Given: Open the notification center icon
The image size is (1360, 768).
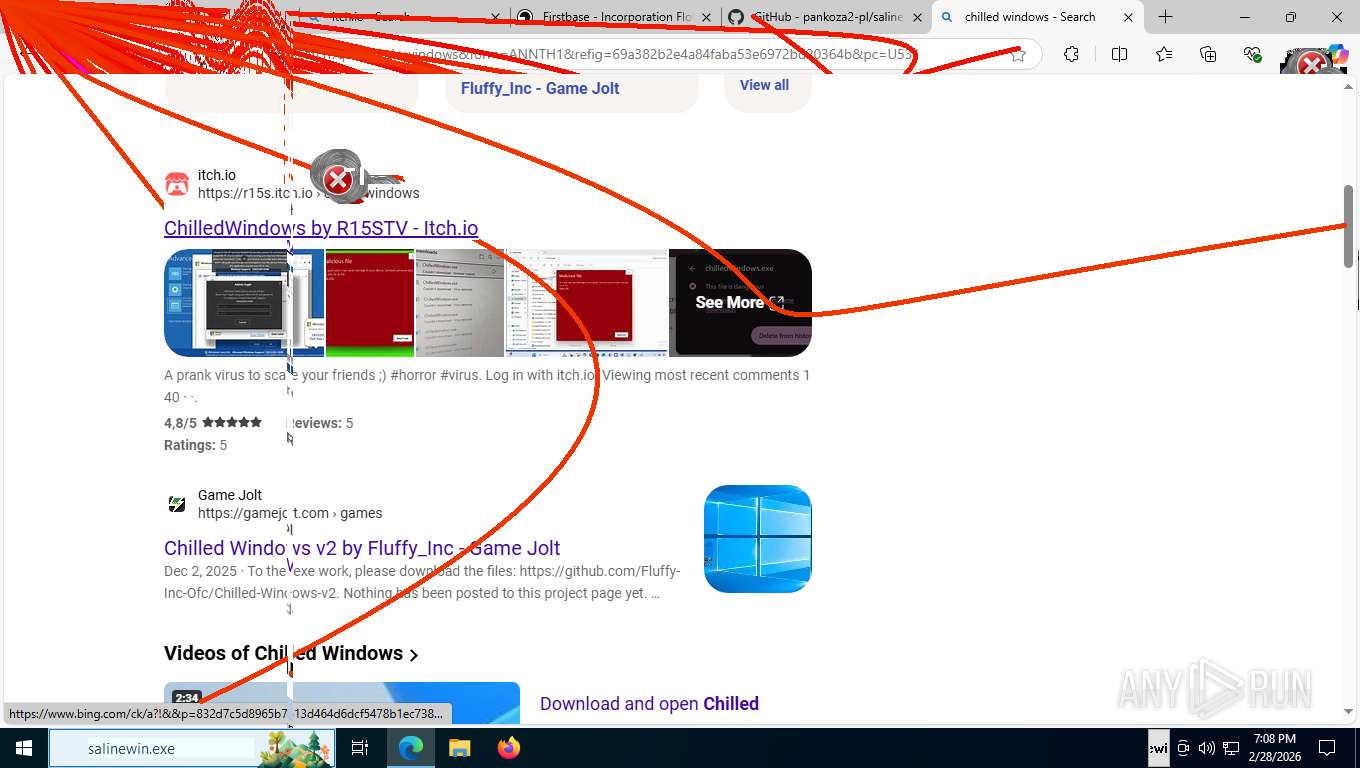Looking at the screenshot, I should (1327, 748).
